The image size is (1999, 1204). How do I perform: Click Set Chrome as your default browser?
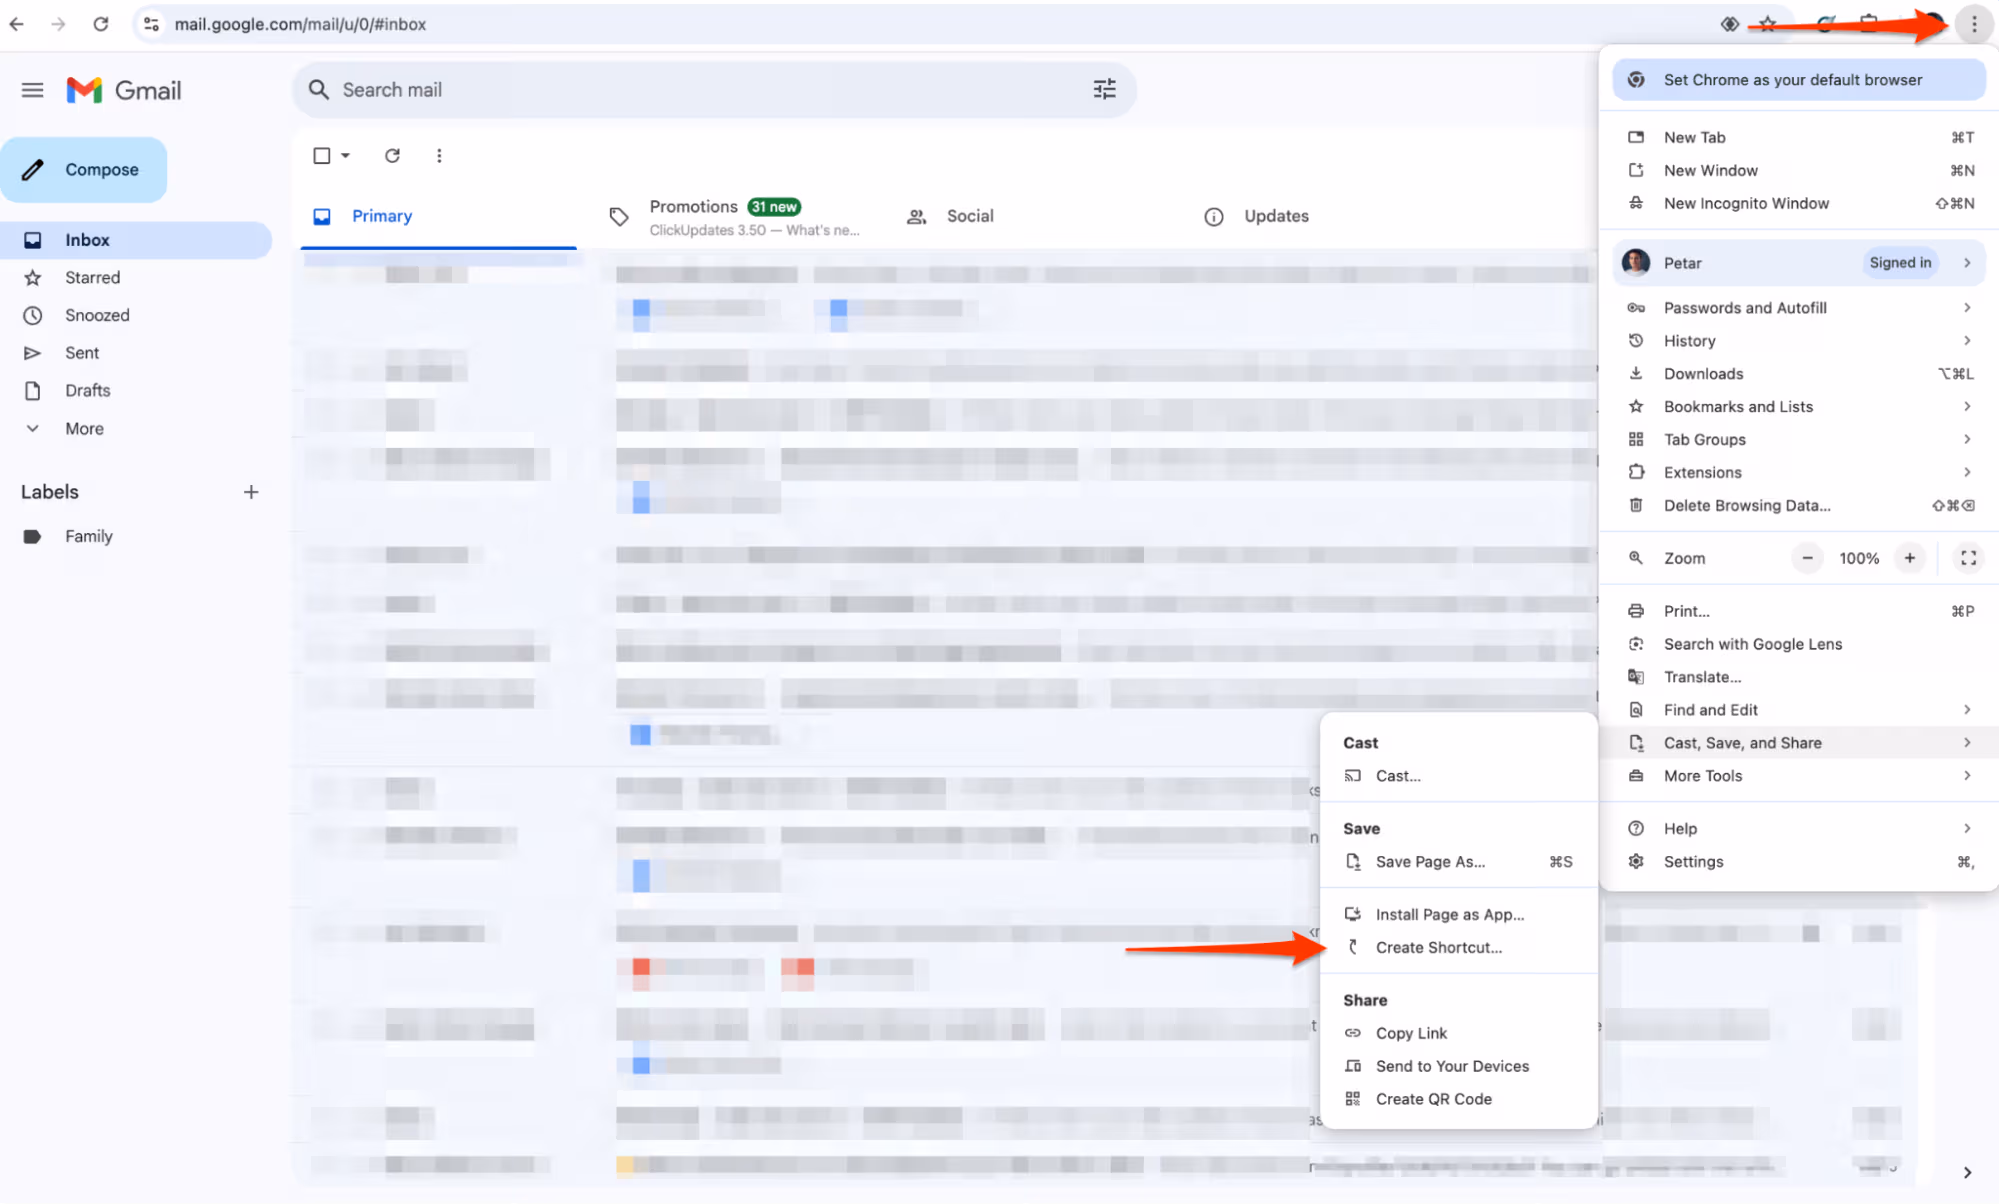click(x=1793, y=79)
